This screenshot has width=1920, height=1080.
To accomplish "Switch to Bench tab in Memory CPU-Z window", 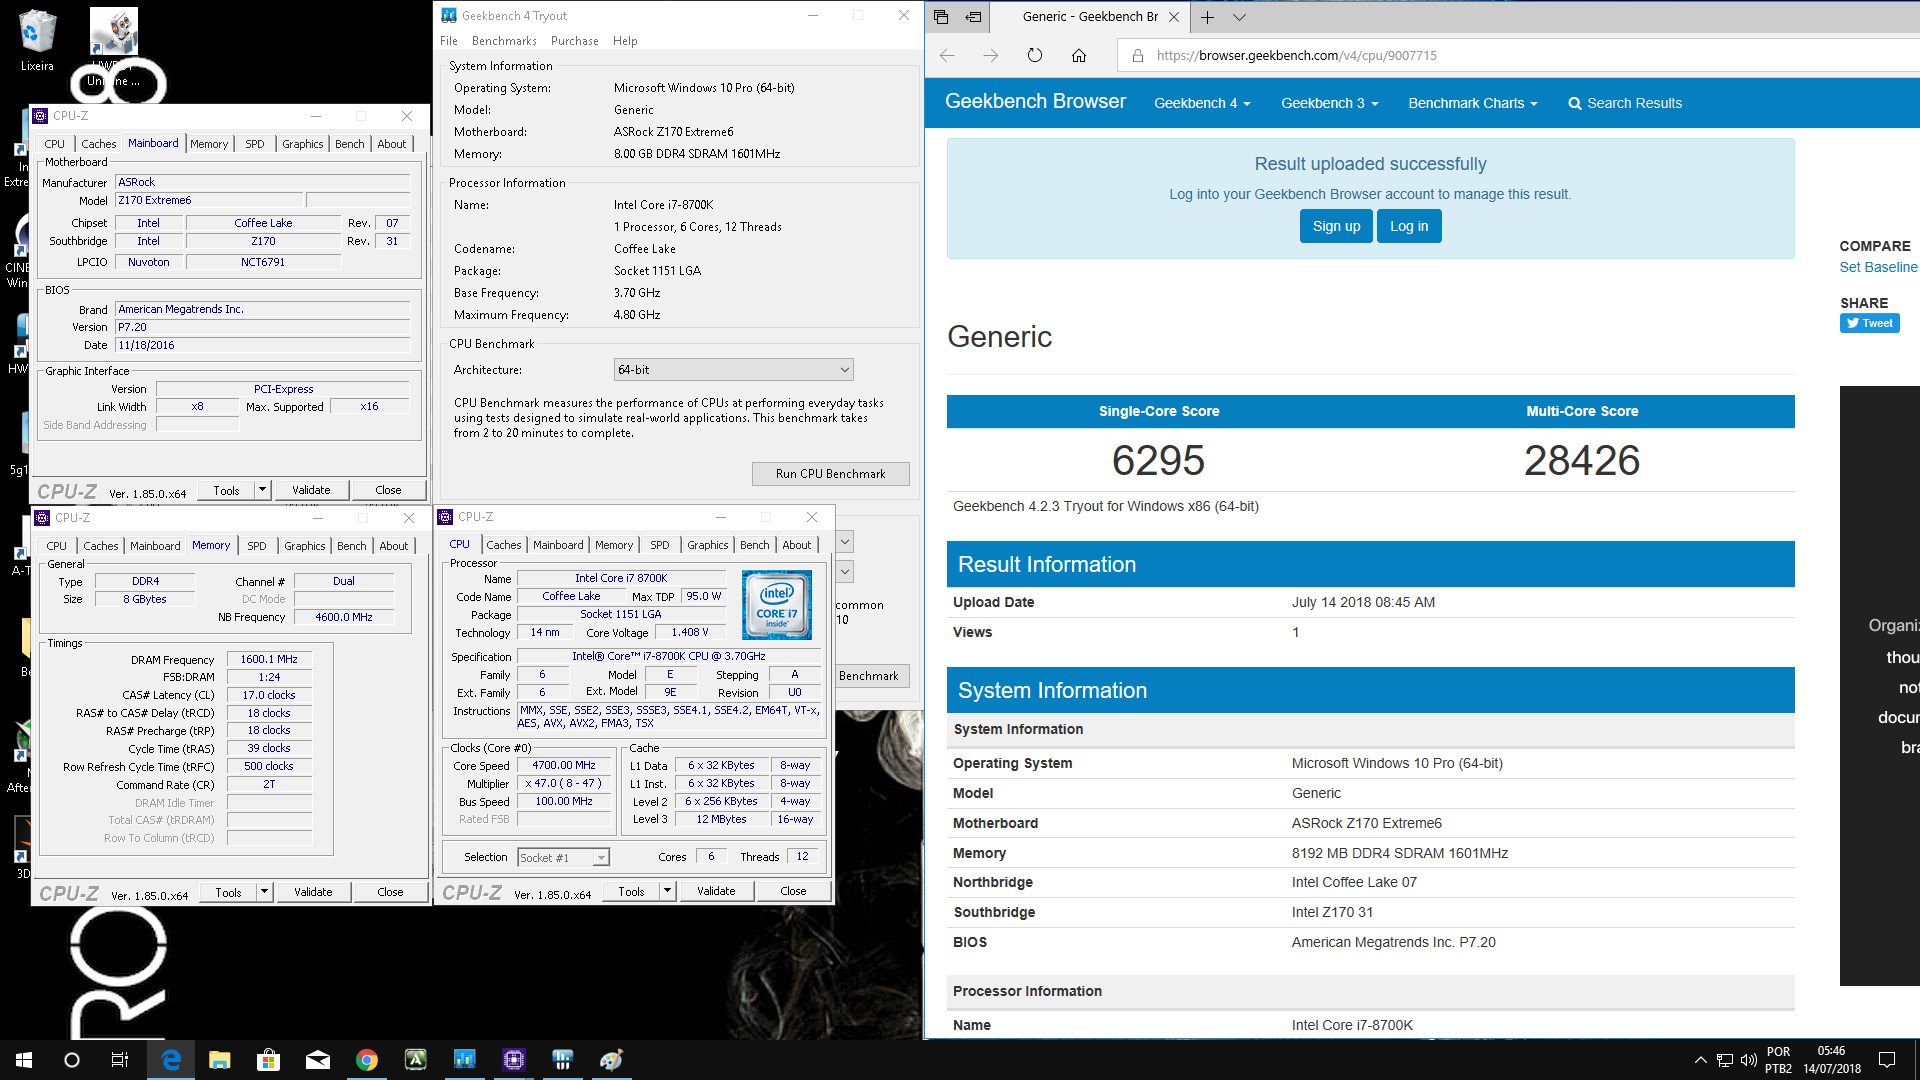I will click(x=352, y=546).
